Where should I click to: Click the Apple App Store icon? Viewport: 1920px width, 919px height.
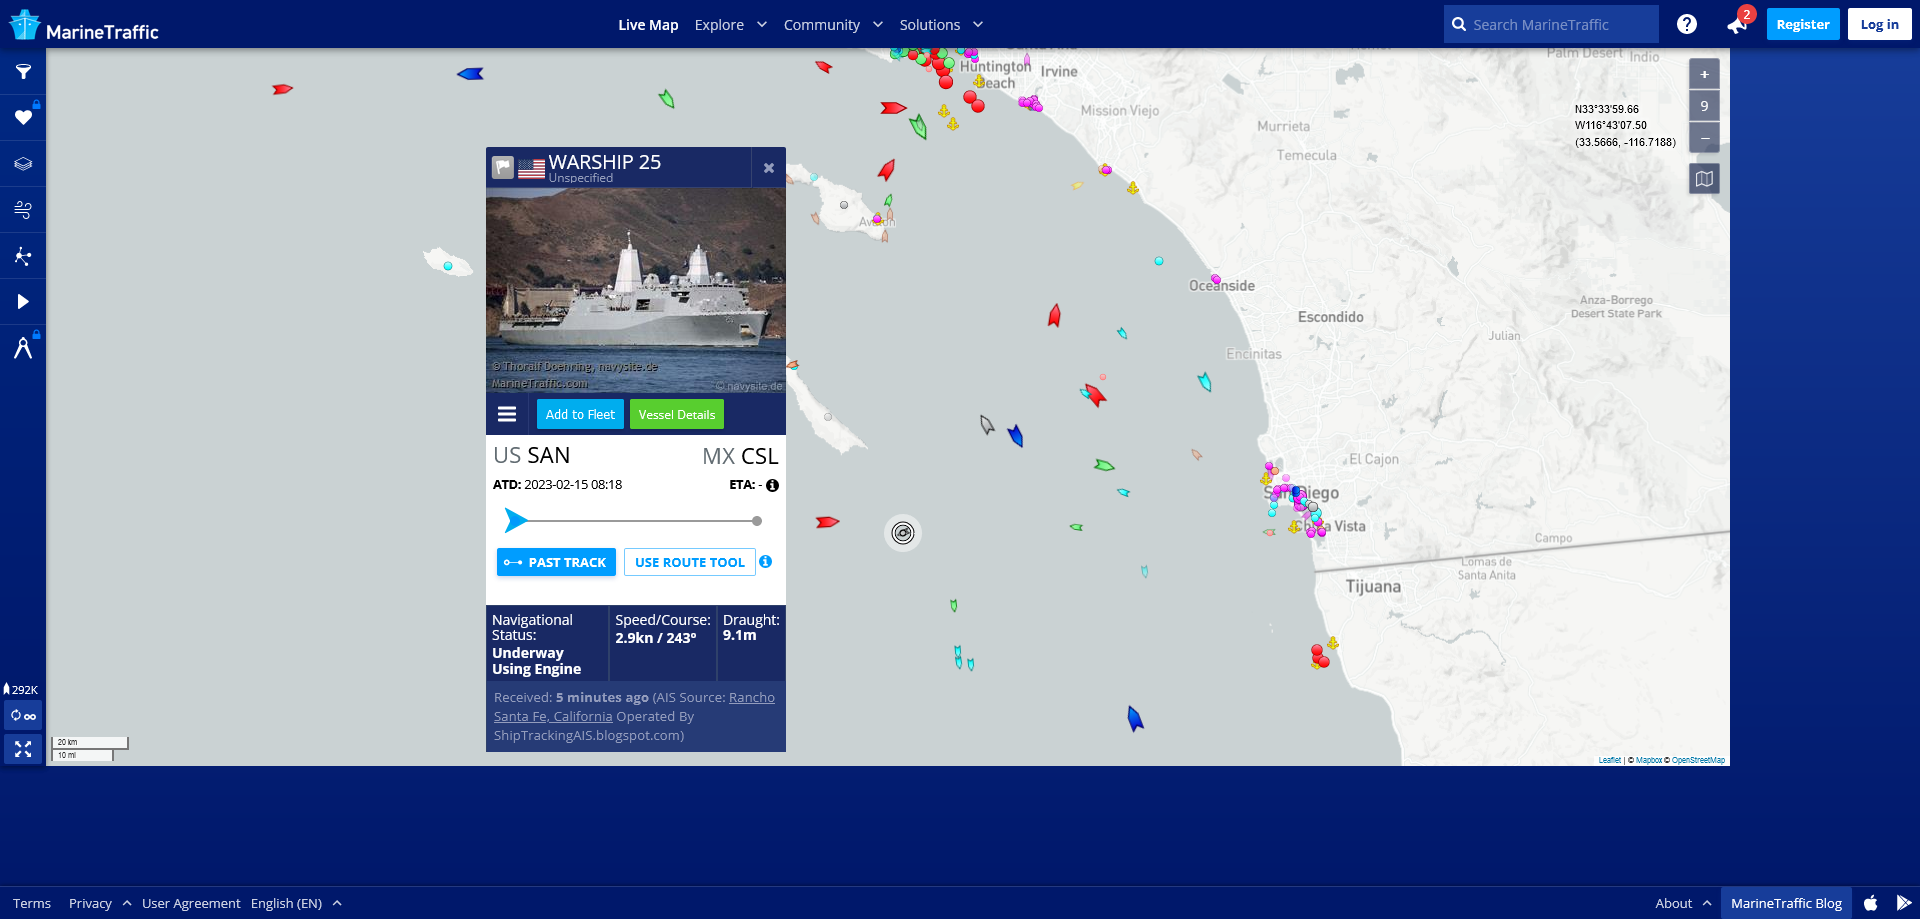(1871, 903)
